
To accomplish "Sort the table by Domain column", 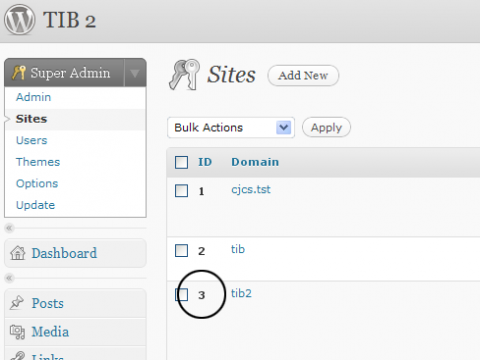I will (255, 162).
